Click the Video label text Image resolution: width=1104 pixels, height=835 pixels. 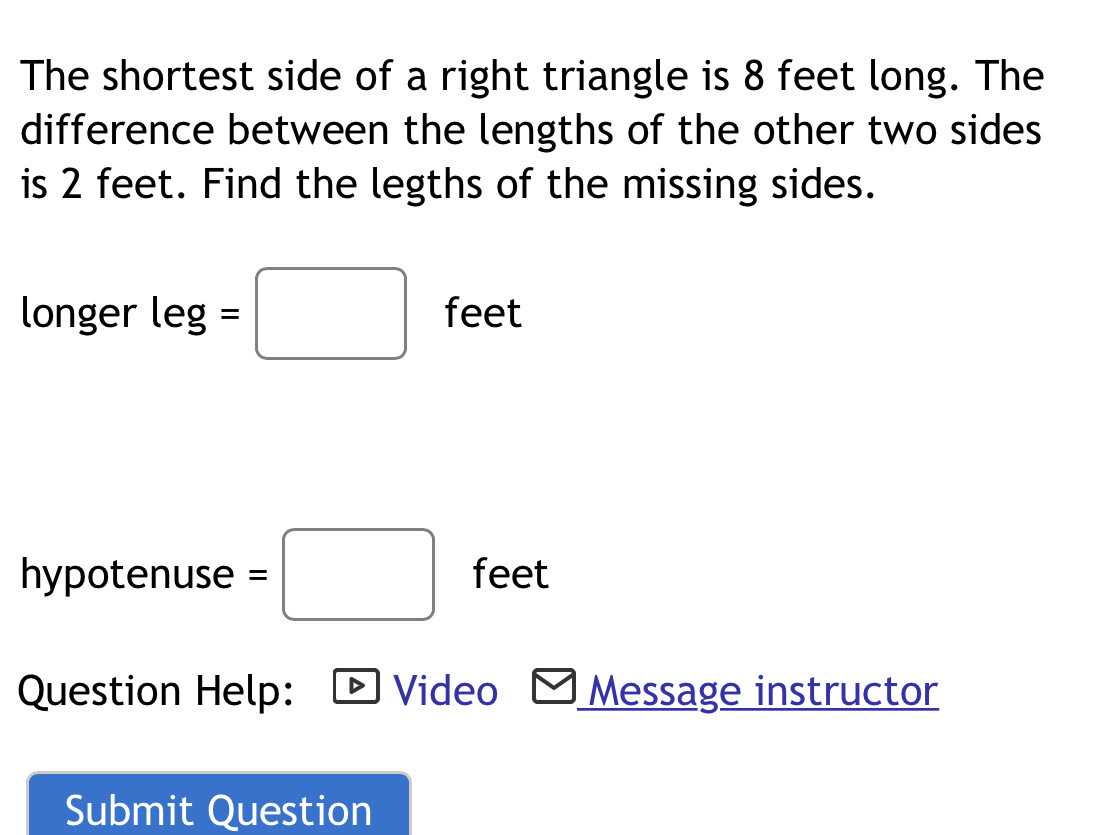[x=444, y=690]
